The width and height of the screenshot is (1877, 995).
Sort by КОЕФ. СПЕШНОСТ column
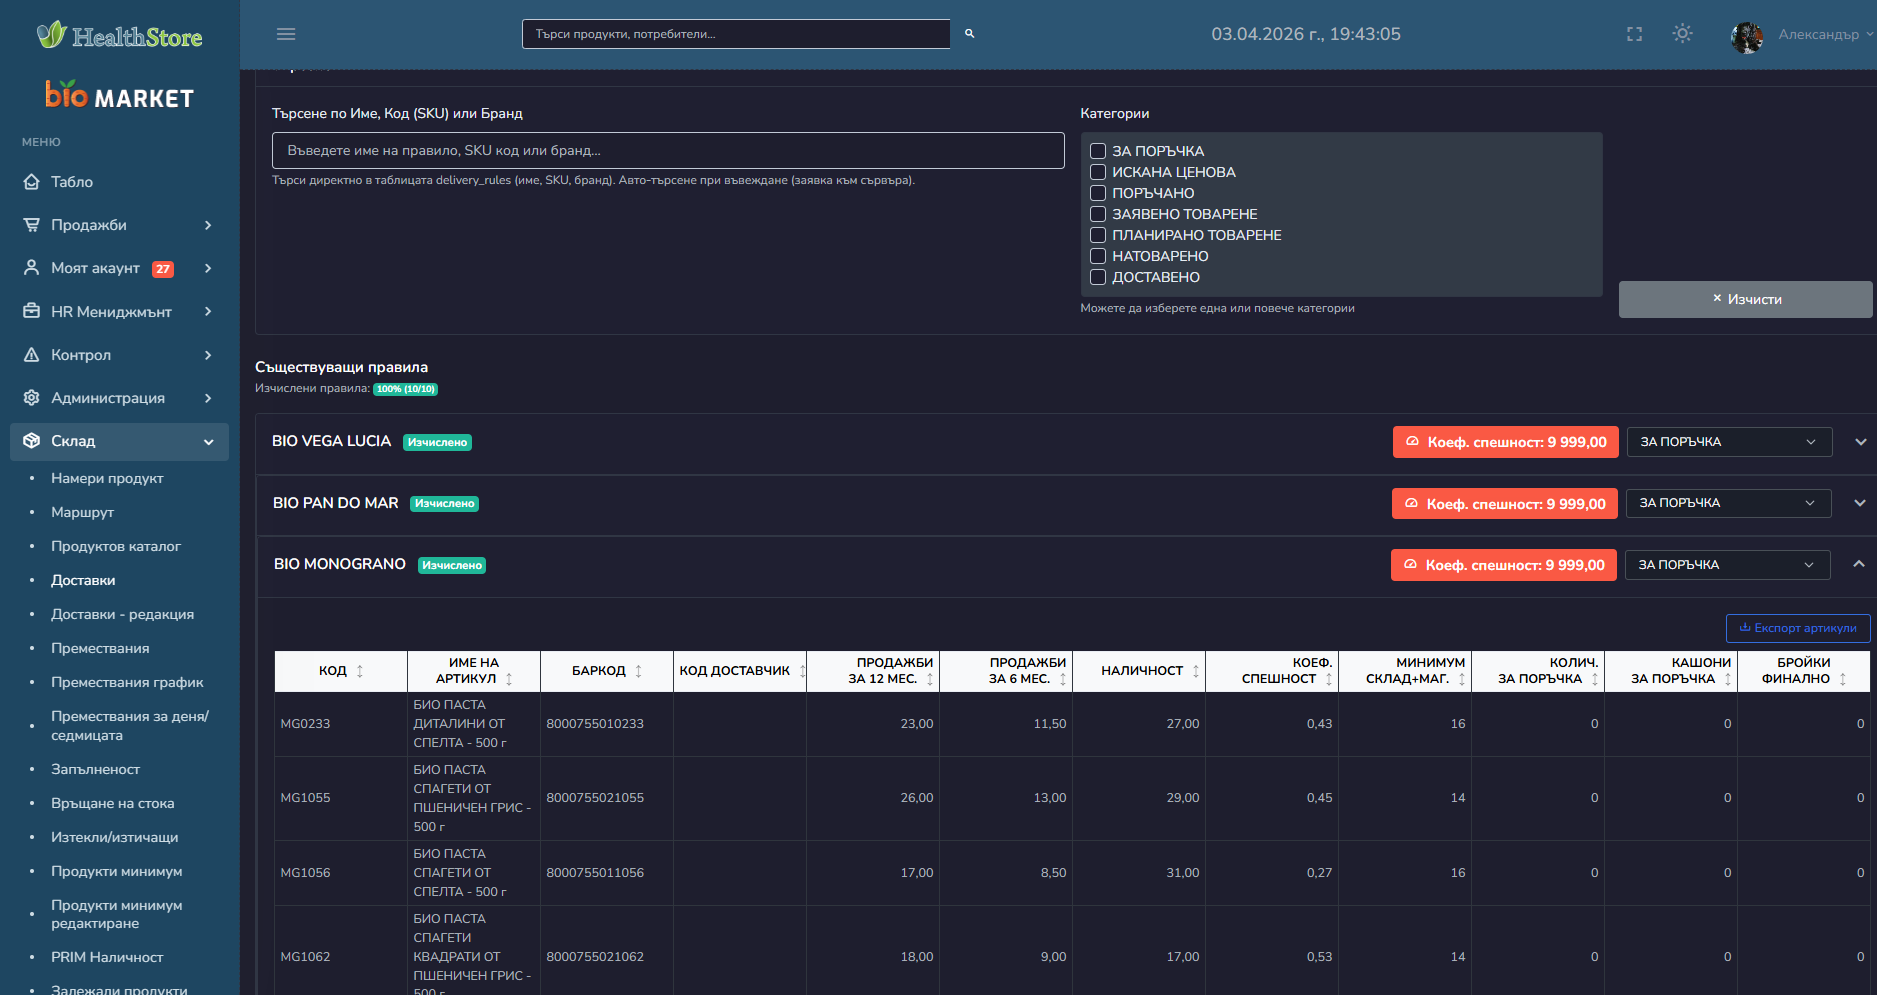click(x=1272, y=671)
